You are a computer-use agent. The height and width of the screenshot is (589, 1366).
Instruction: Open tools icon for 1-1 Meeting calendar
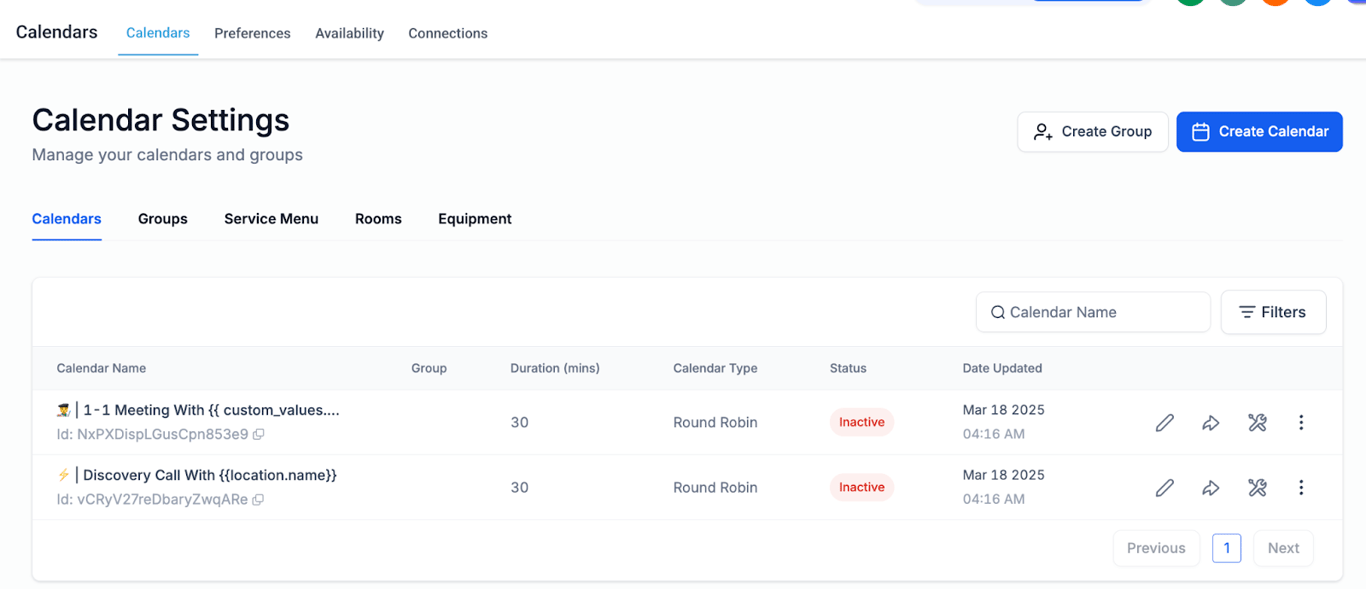(x=1257, y=423)
